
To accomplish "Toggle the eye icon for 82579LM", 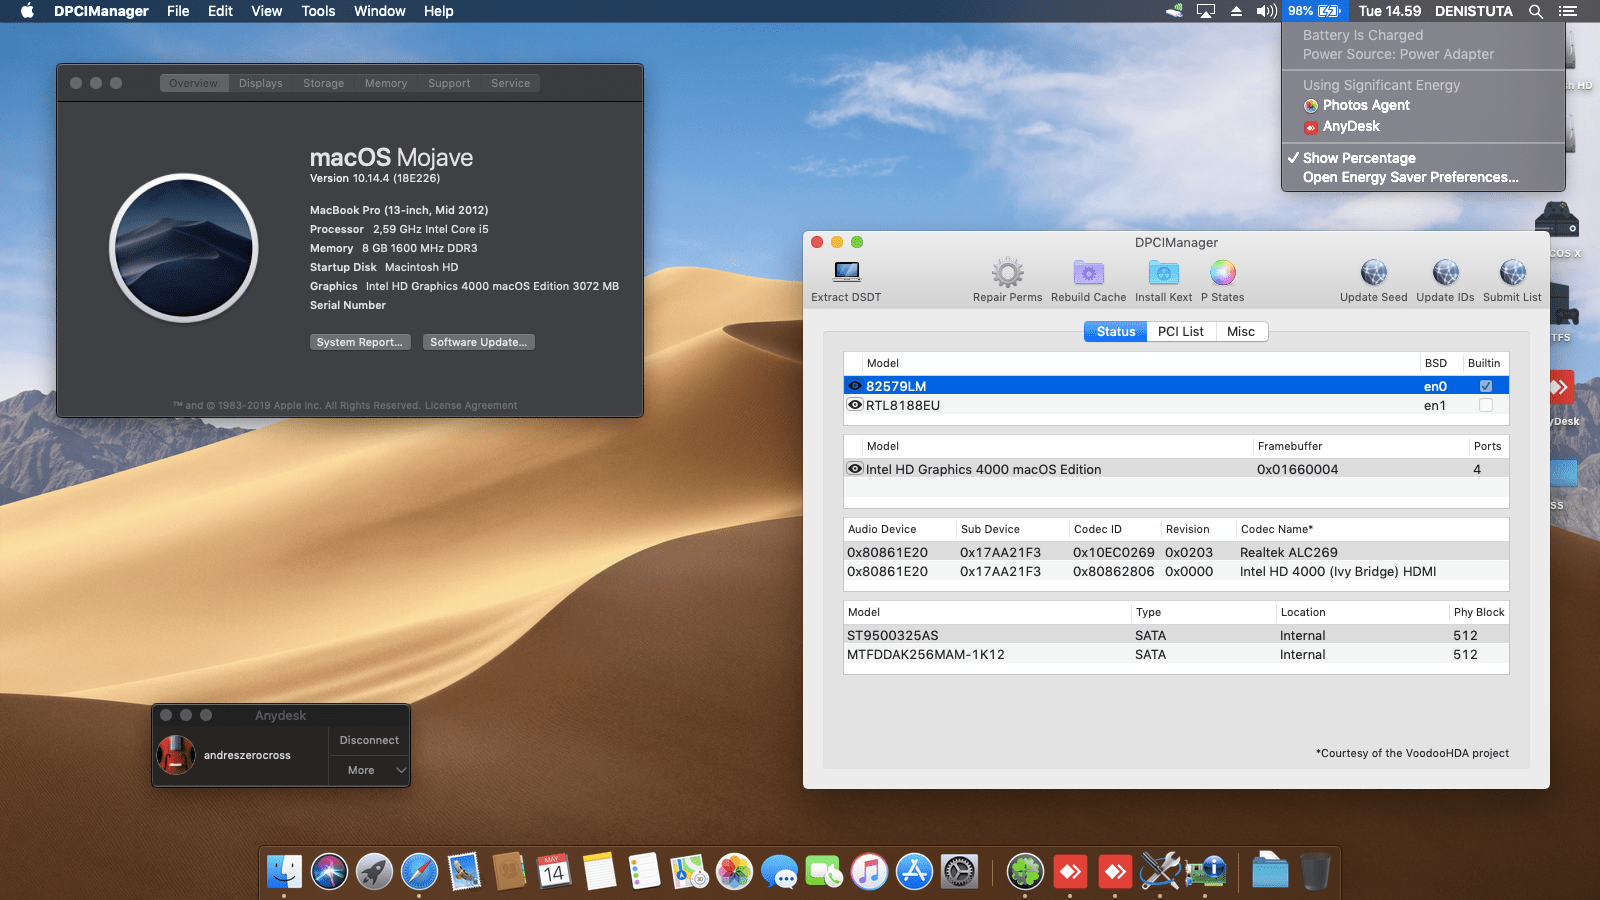I will tap(855, 386).
